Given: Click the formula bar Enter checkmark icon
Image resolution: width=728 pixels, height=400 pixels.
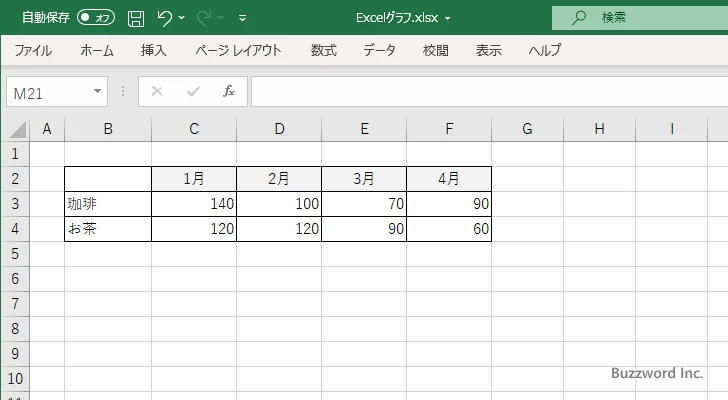Looking at the screenshot, I should [x=192, y=91].
